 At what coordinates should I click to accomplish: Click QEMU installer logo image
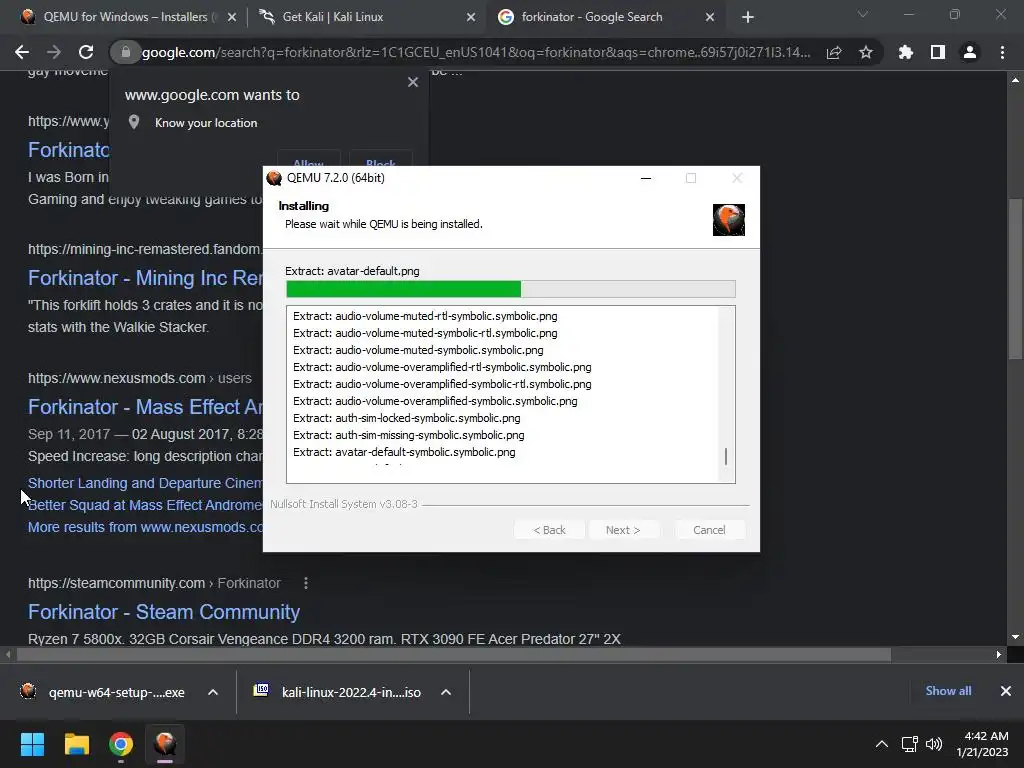(x=729, y=219)
